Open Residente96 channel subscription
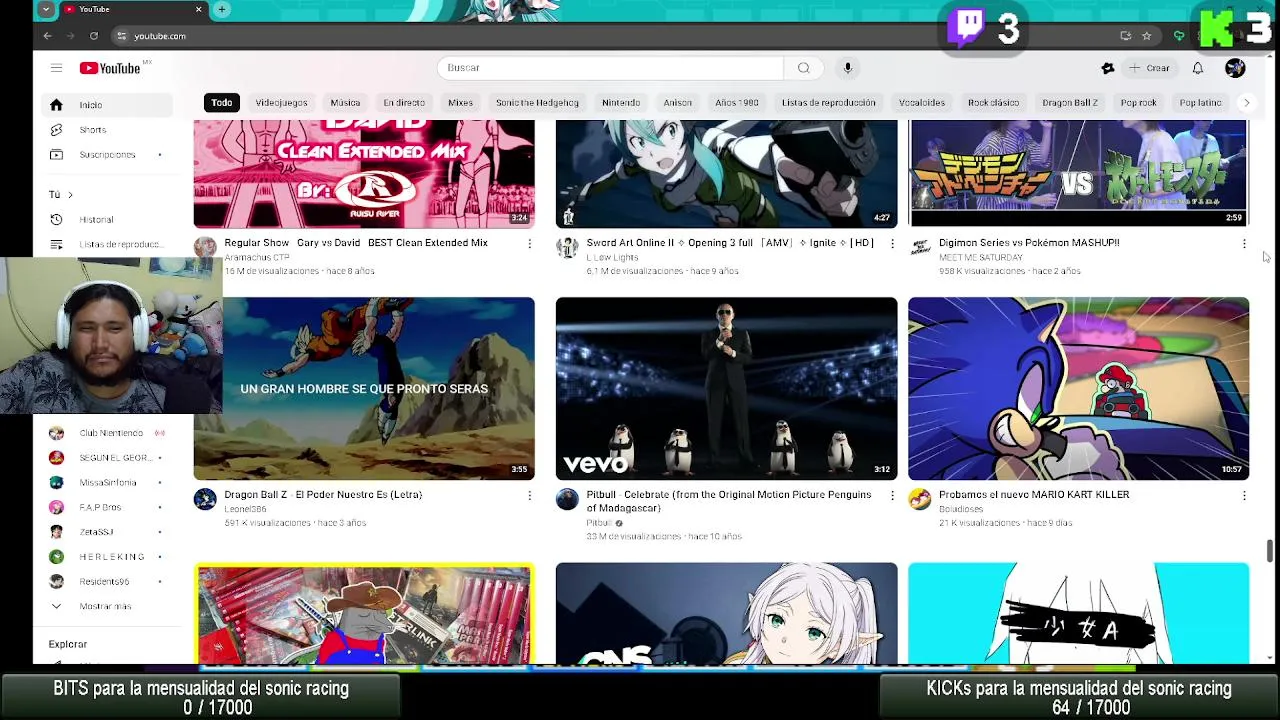 (108, 581)
